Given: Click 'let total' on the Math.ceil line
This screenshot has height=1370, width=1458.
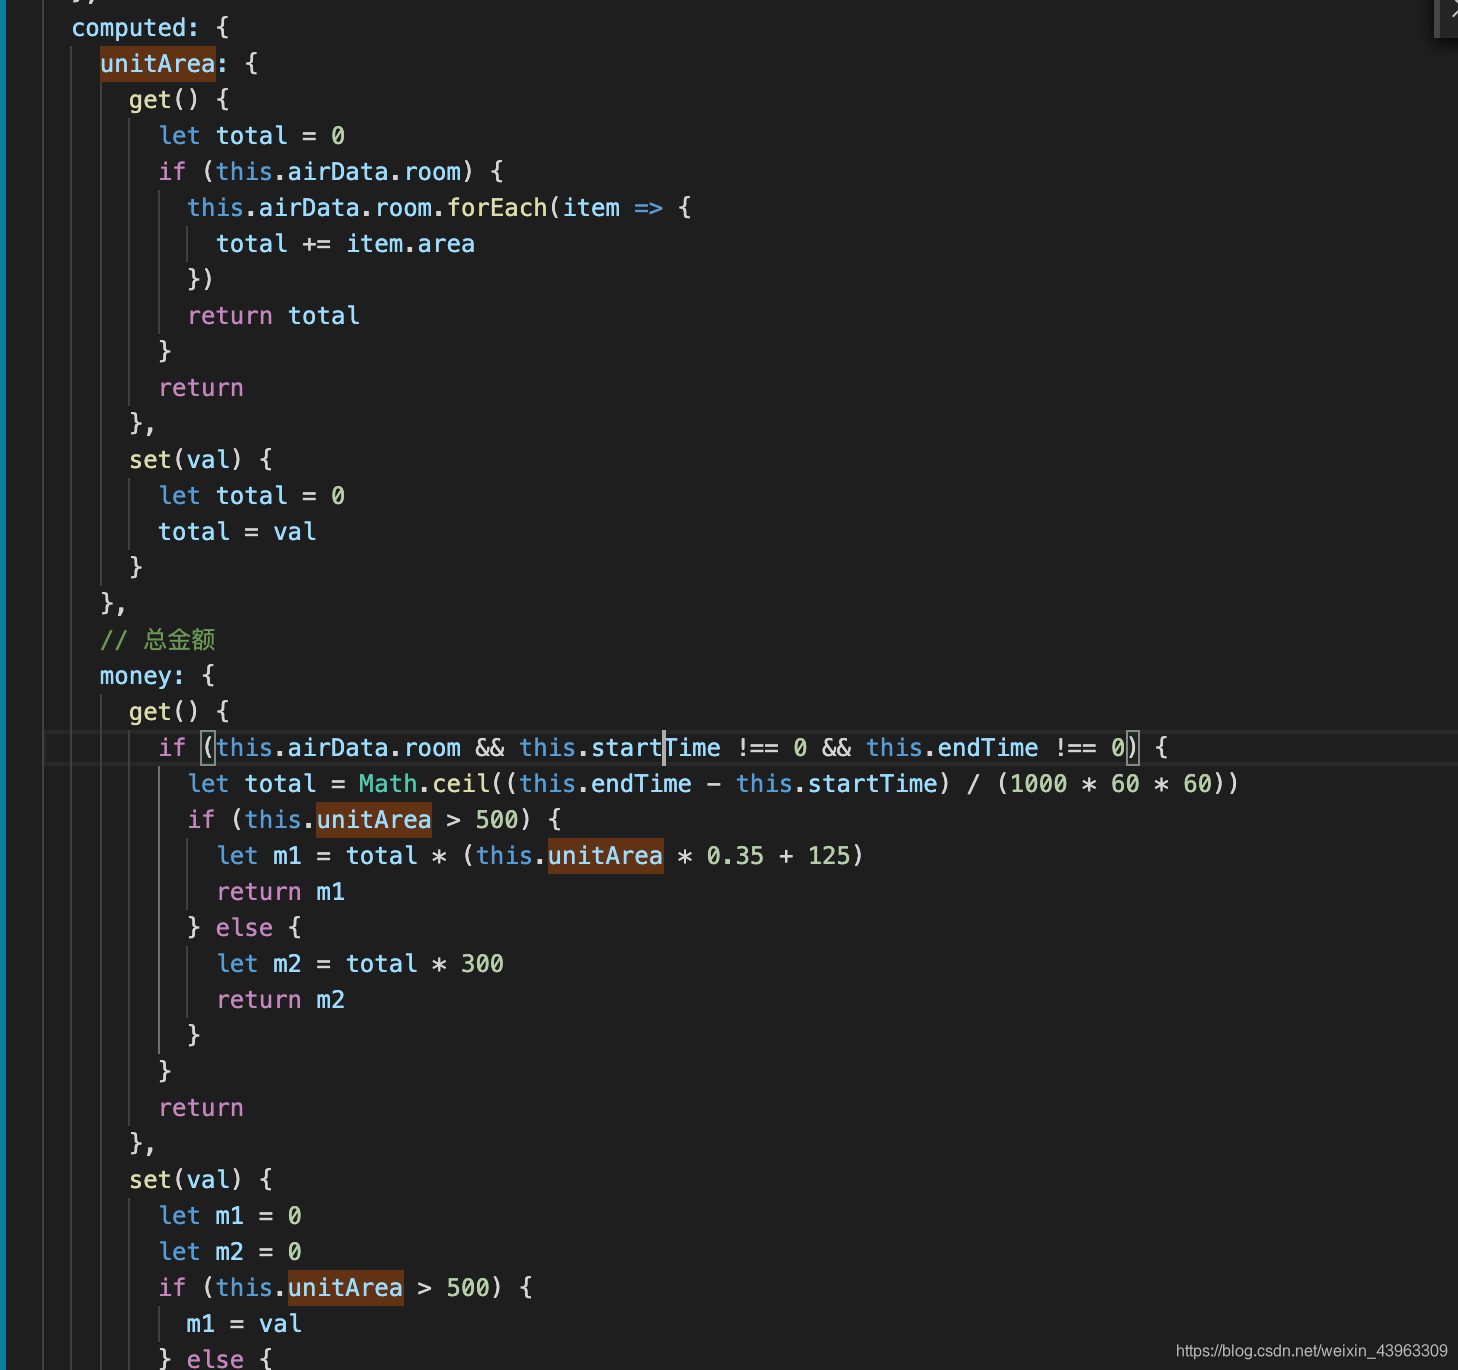Looking at the screenshot, I should pos(252,784).
